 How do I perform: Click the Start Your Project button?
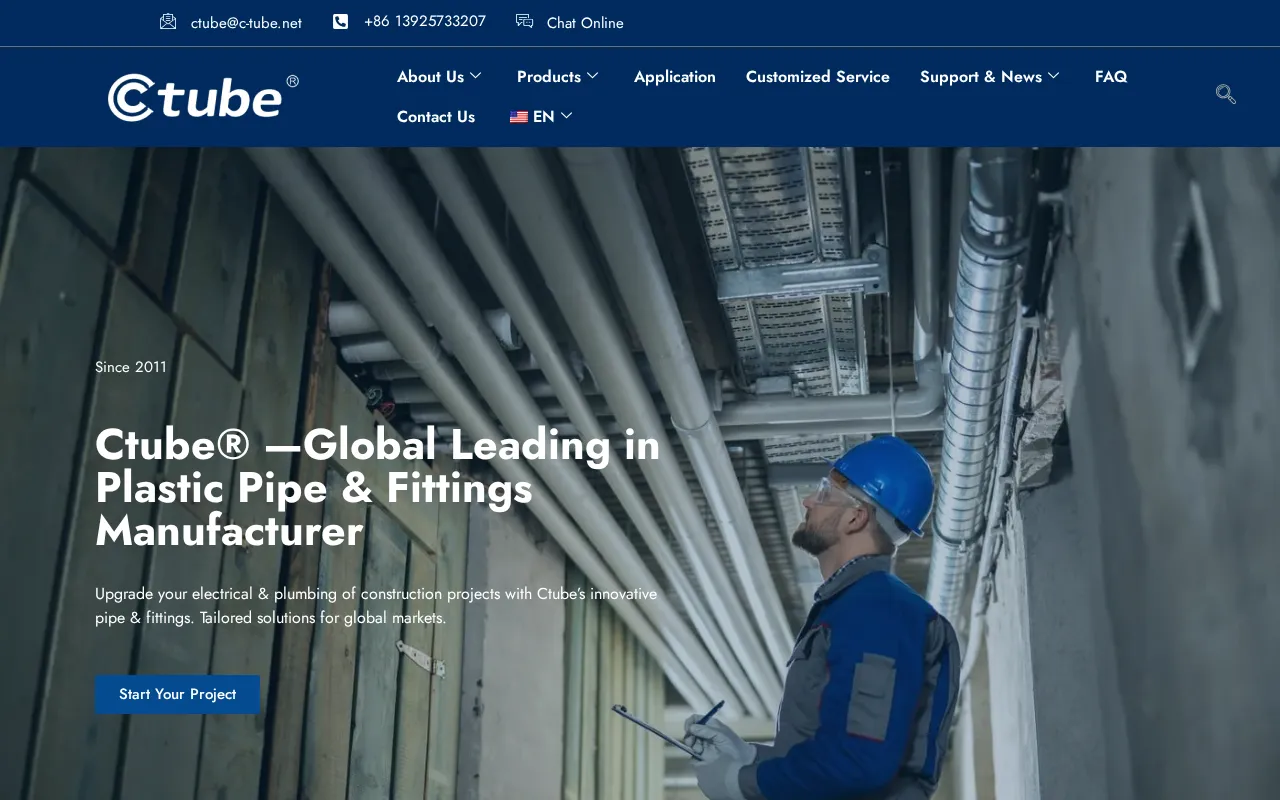(x=178, y=694)
